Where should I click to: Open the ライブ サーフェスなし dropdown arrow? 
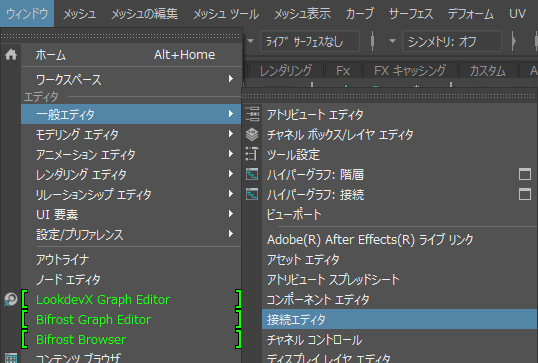click(x=251, y=41)
